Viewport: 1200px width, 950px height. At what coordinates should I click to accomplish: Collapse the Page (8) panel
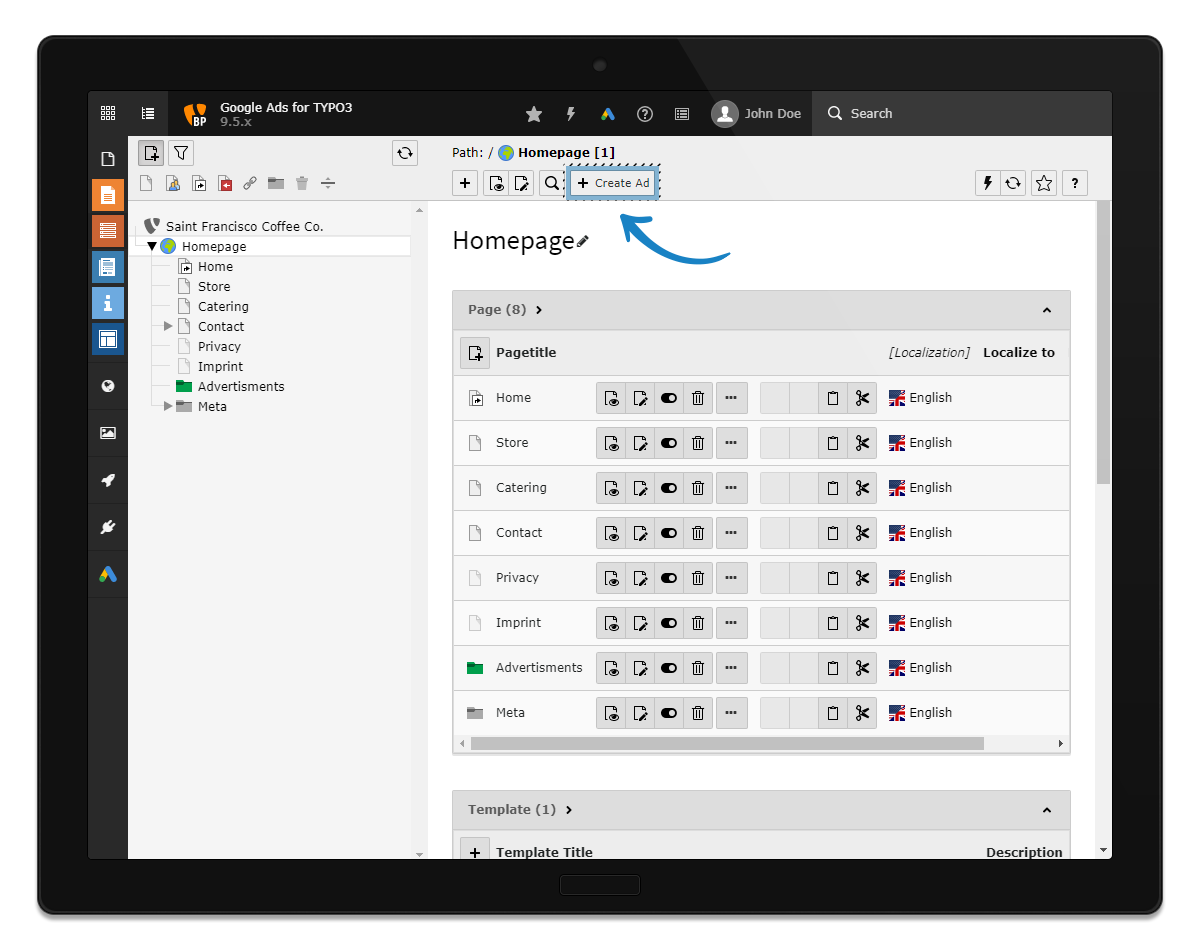click(1046, 310)
